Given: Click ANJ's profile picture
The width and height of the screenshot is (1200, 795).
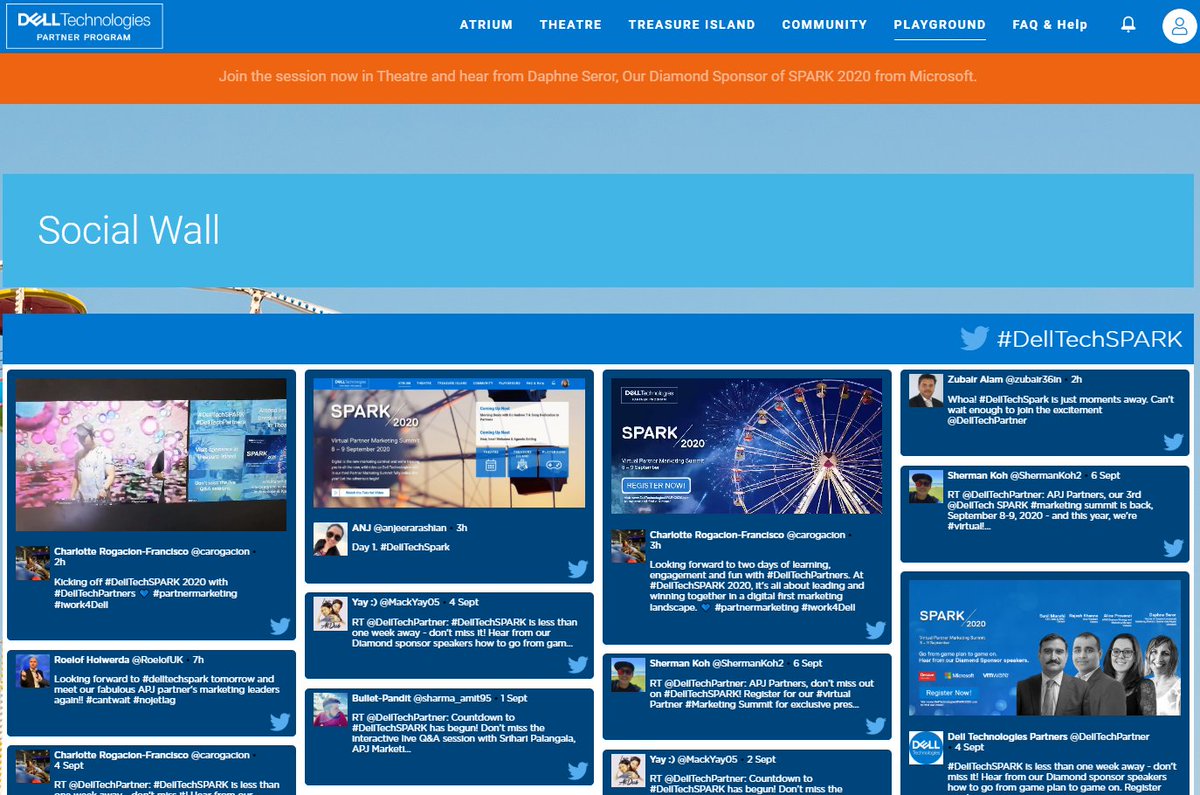Looking at the screenshot, I should tap(330, 539).
